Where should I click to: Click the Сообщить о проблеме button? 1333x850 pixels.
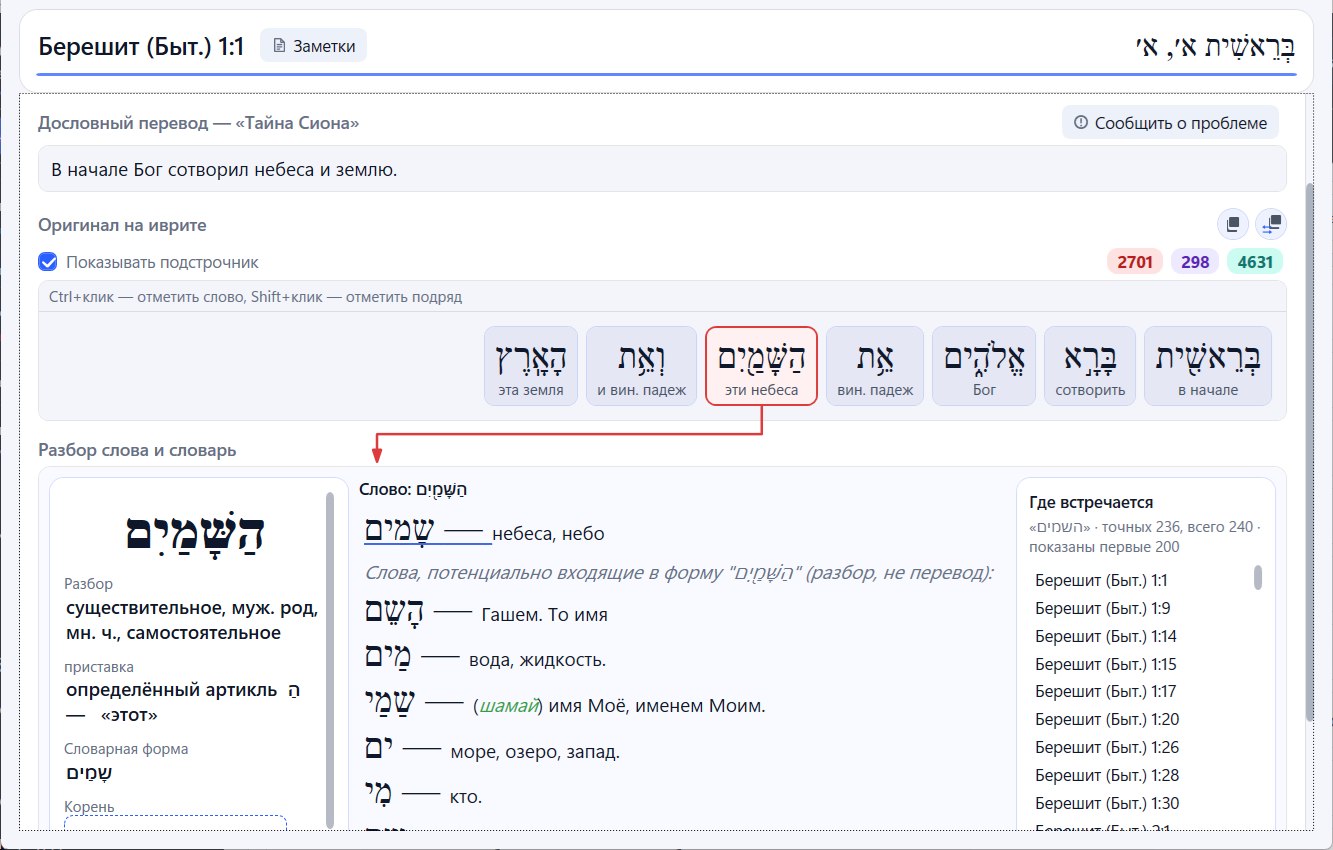[x=1170, y=123]
